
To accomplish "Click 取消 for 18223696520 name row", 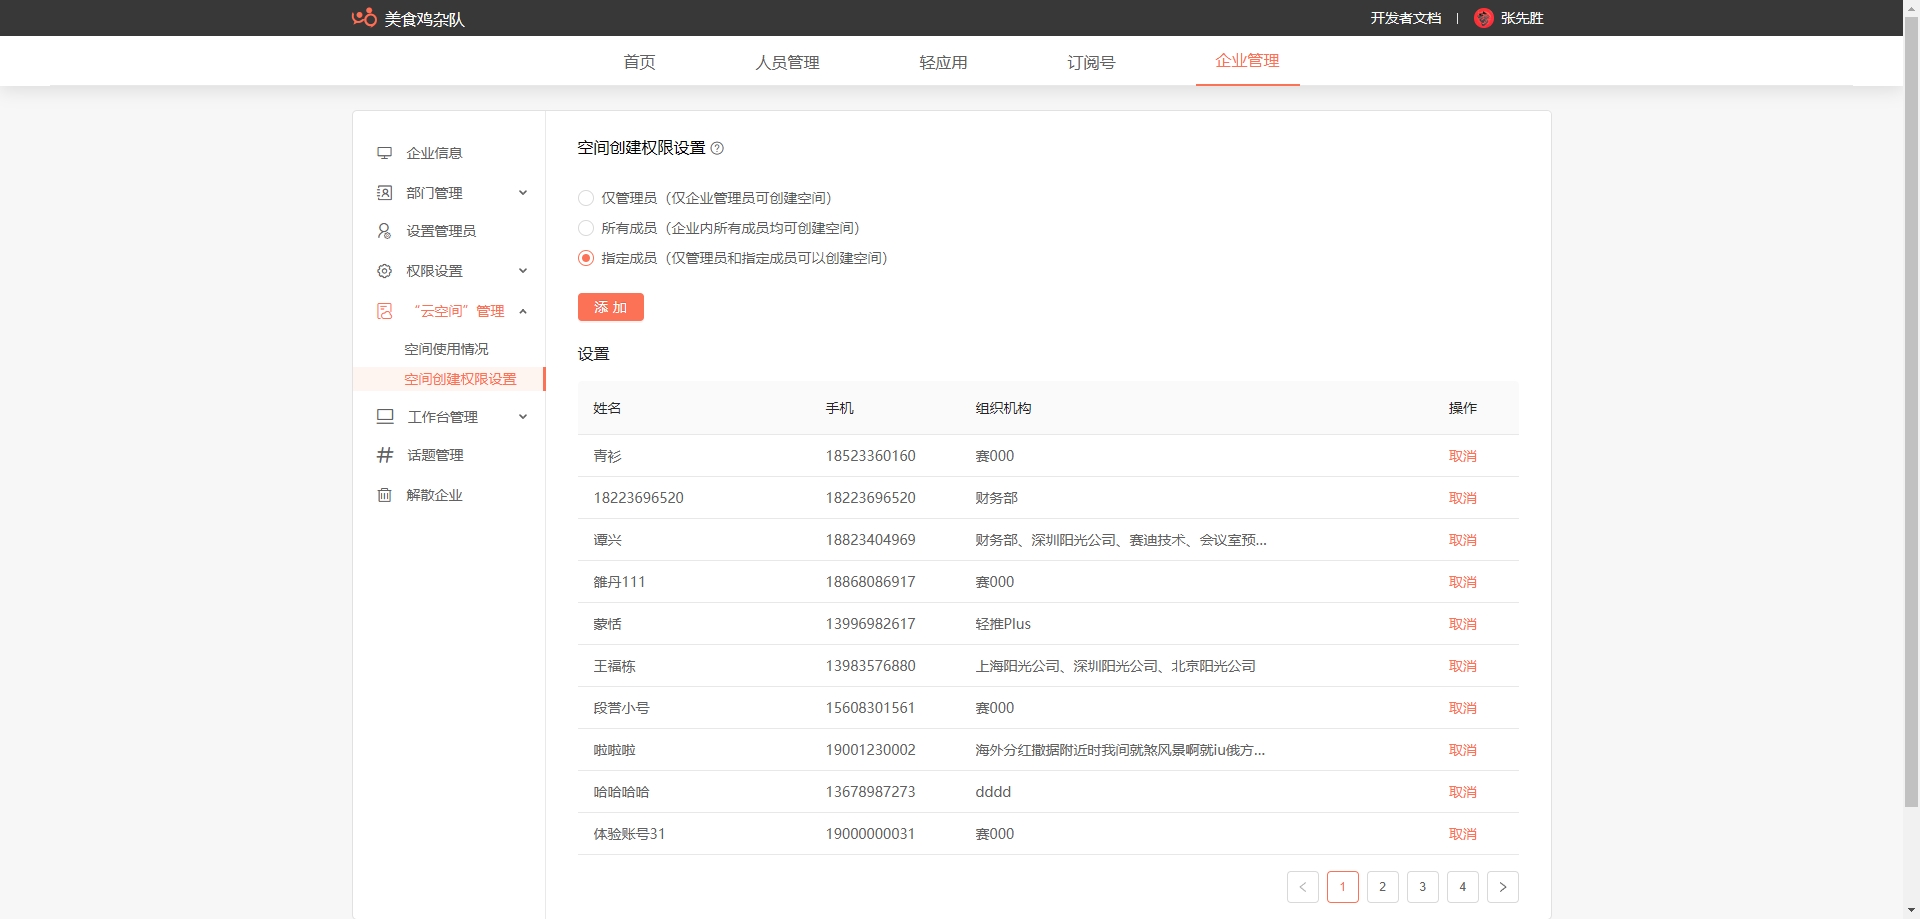I will 1463,498.
